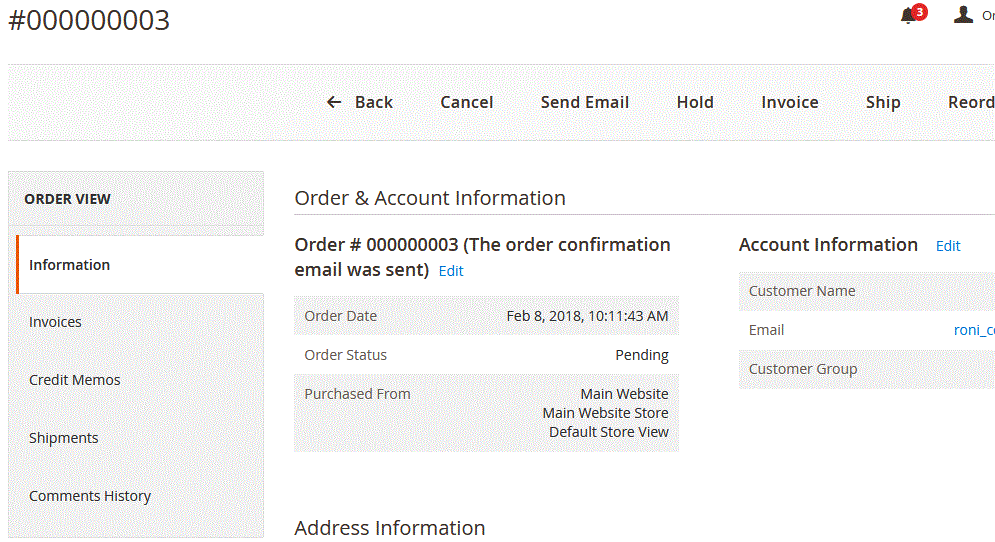Click Edit link next to order number
Image resolution: width=995 pixels, height=542 pixels.
click(451, 271)
